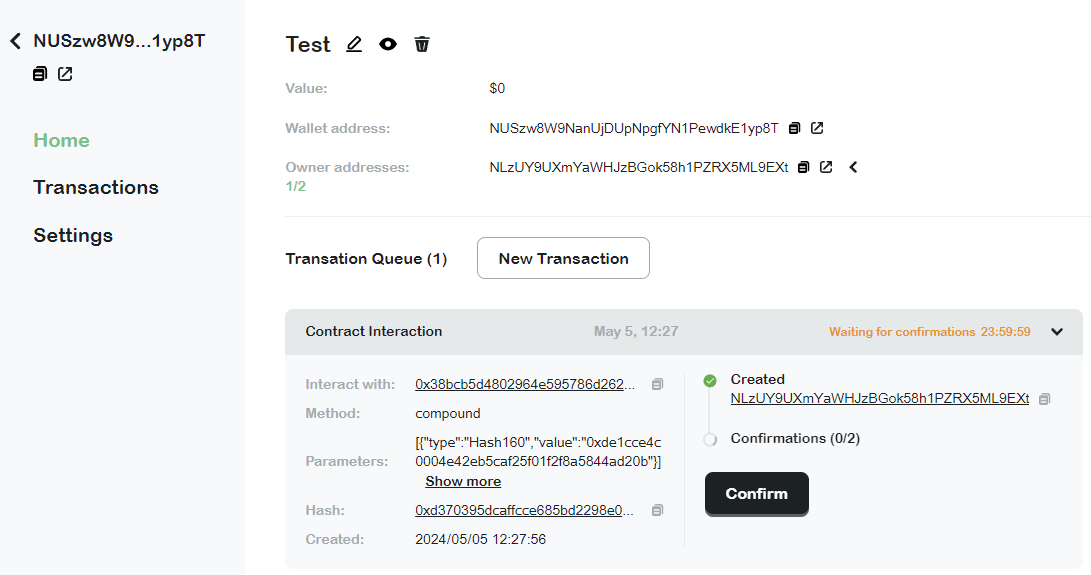Open Wallet address in block explorer
This screenshot has height=575, width=1091.
click(x=817, y=128)
